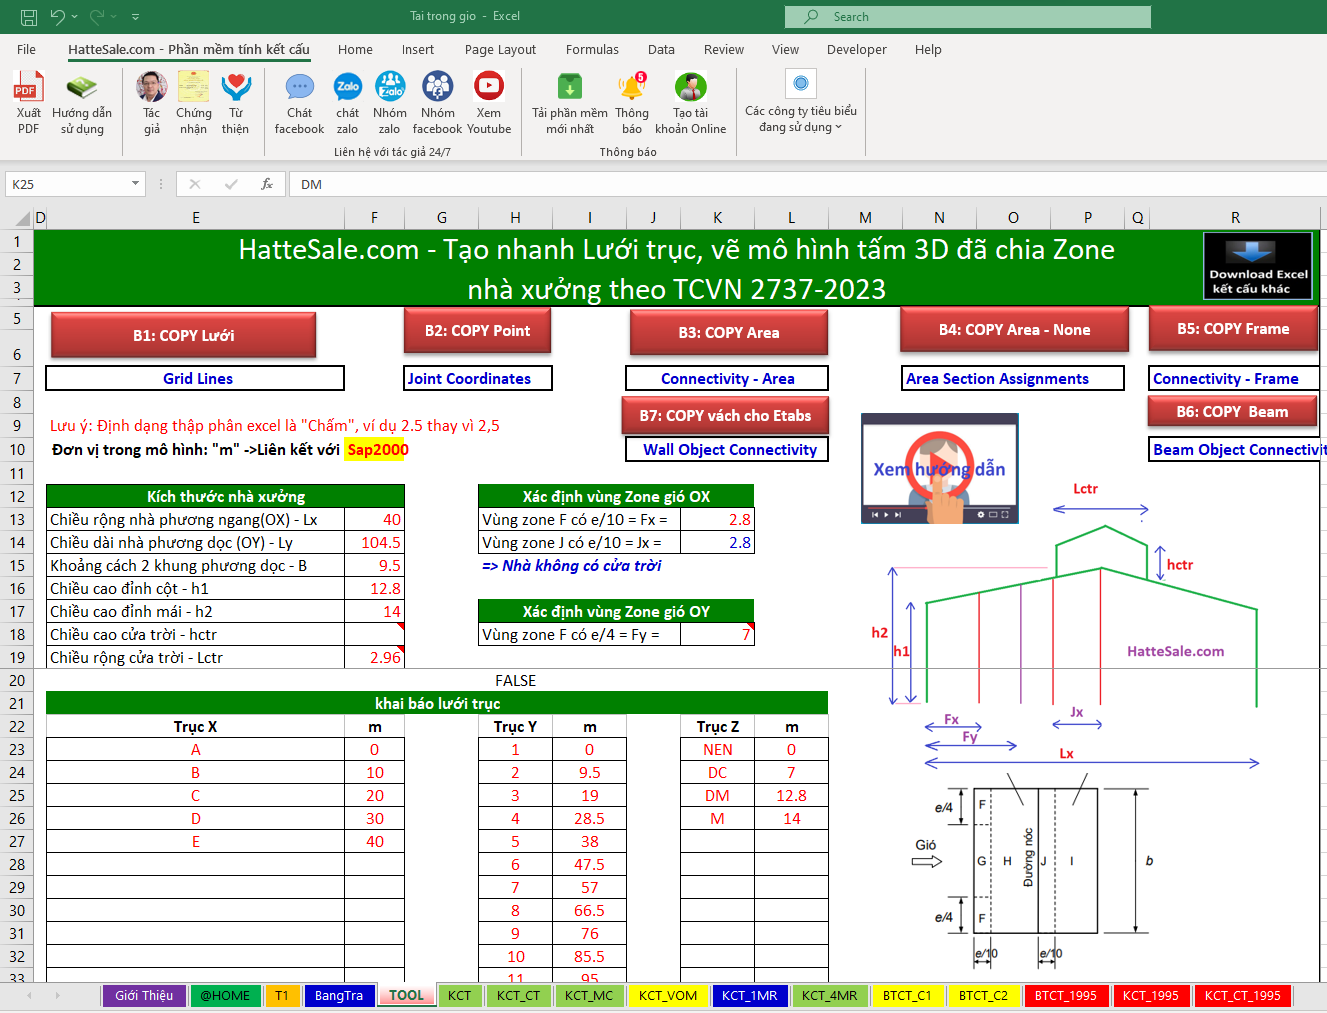This screenshot has height=1013, width=1327.
Task: Click sheet tab scroll right arrow
Action: click(x=57, y=995)
